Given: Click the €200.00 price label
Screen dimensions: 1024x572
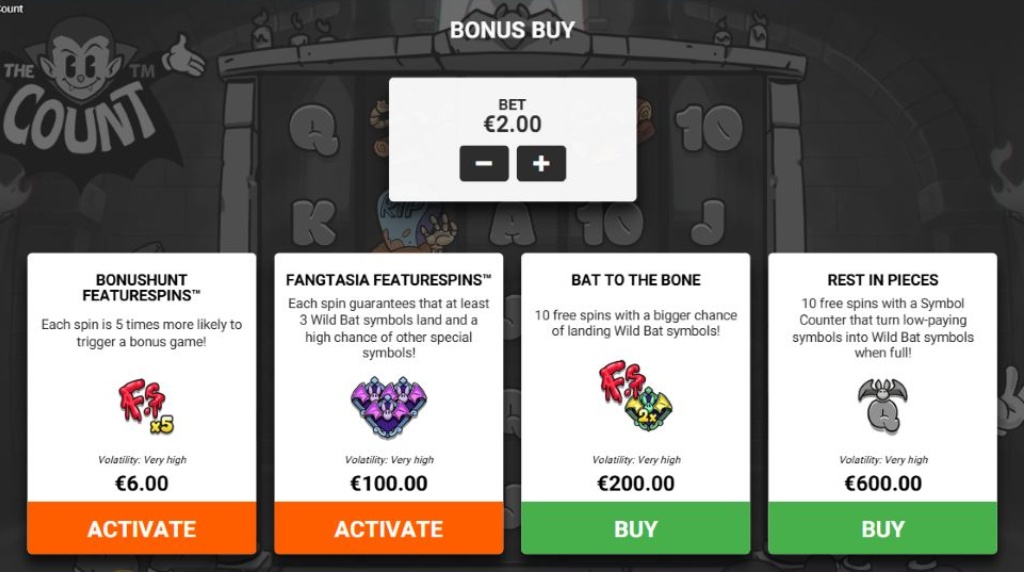Looking at the screenshot, I should click(x=636, y=484).
